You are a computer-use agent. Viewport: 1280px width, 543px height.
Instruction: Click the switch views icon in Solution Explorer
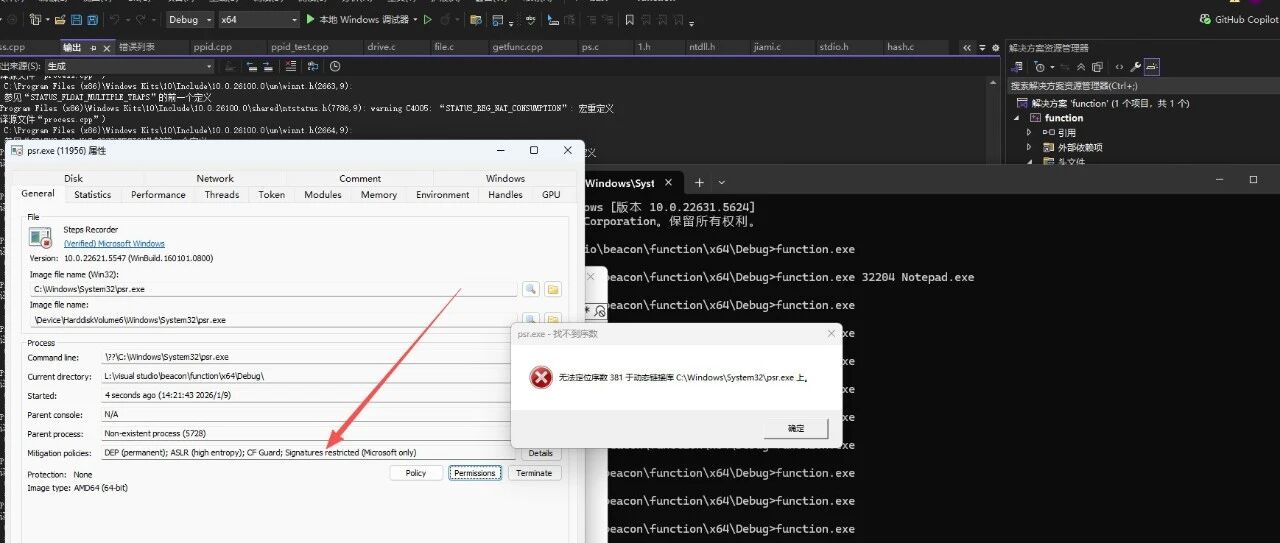pos(1018,67)
